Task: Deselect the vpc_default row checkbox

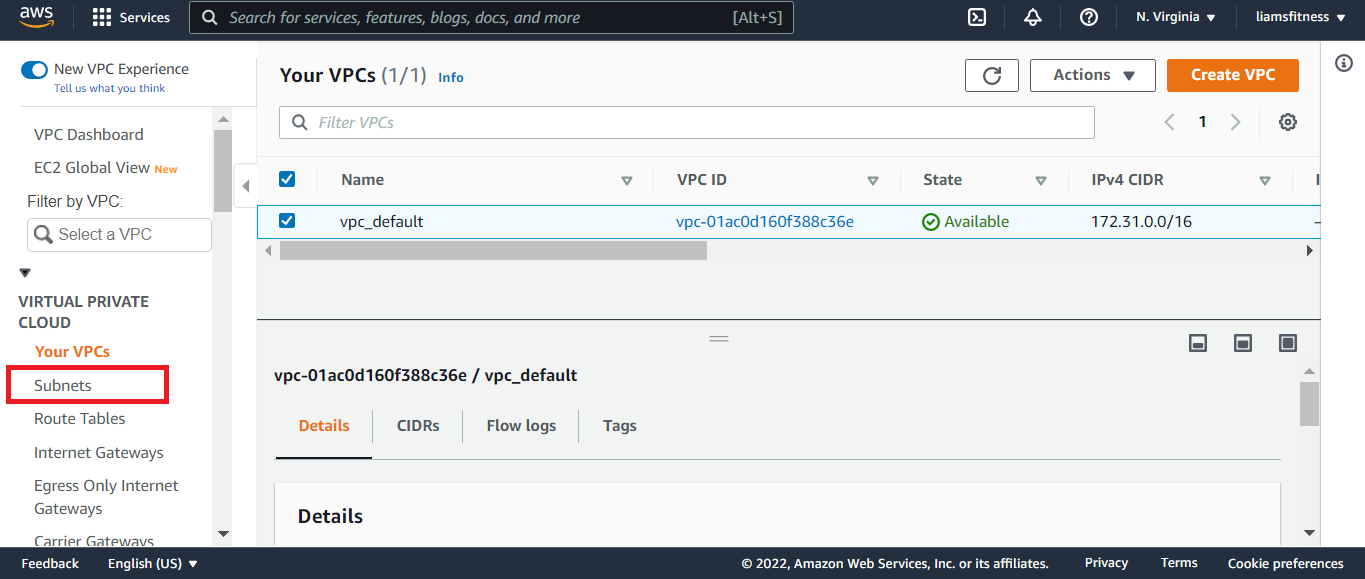Action: click(287, 220)
